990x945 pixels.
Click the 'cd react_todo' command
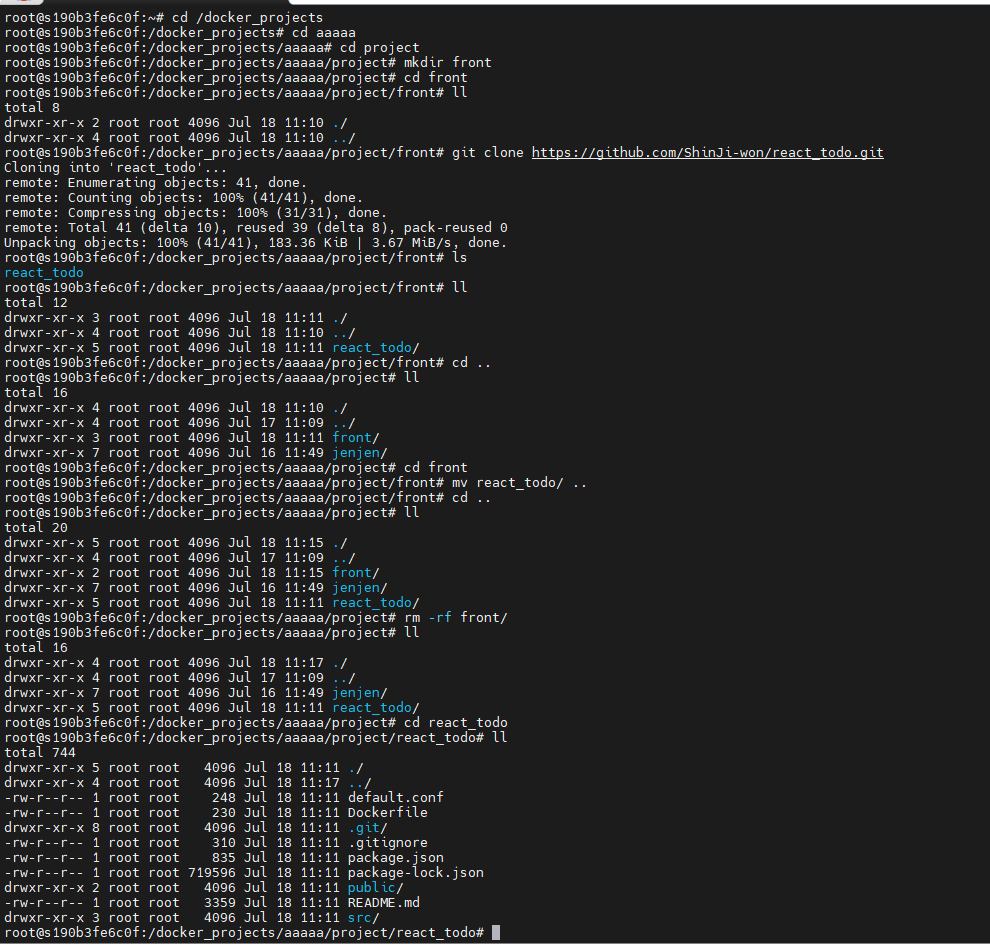point(455,723)
